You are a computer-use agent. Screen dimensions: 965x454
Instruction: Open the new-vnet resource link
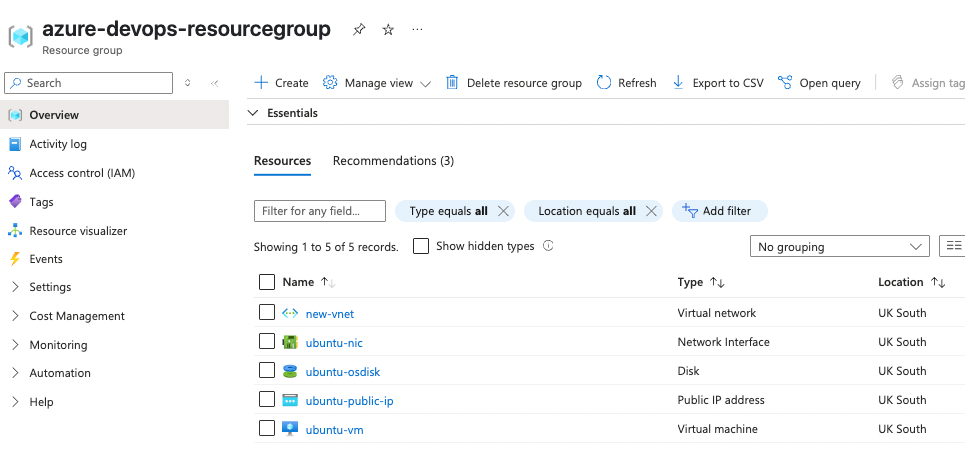330,314
